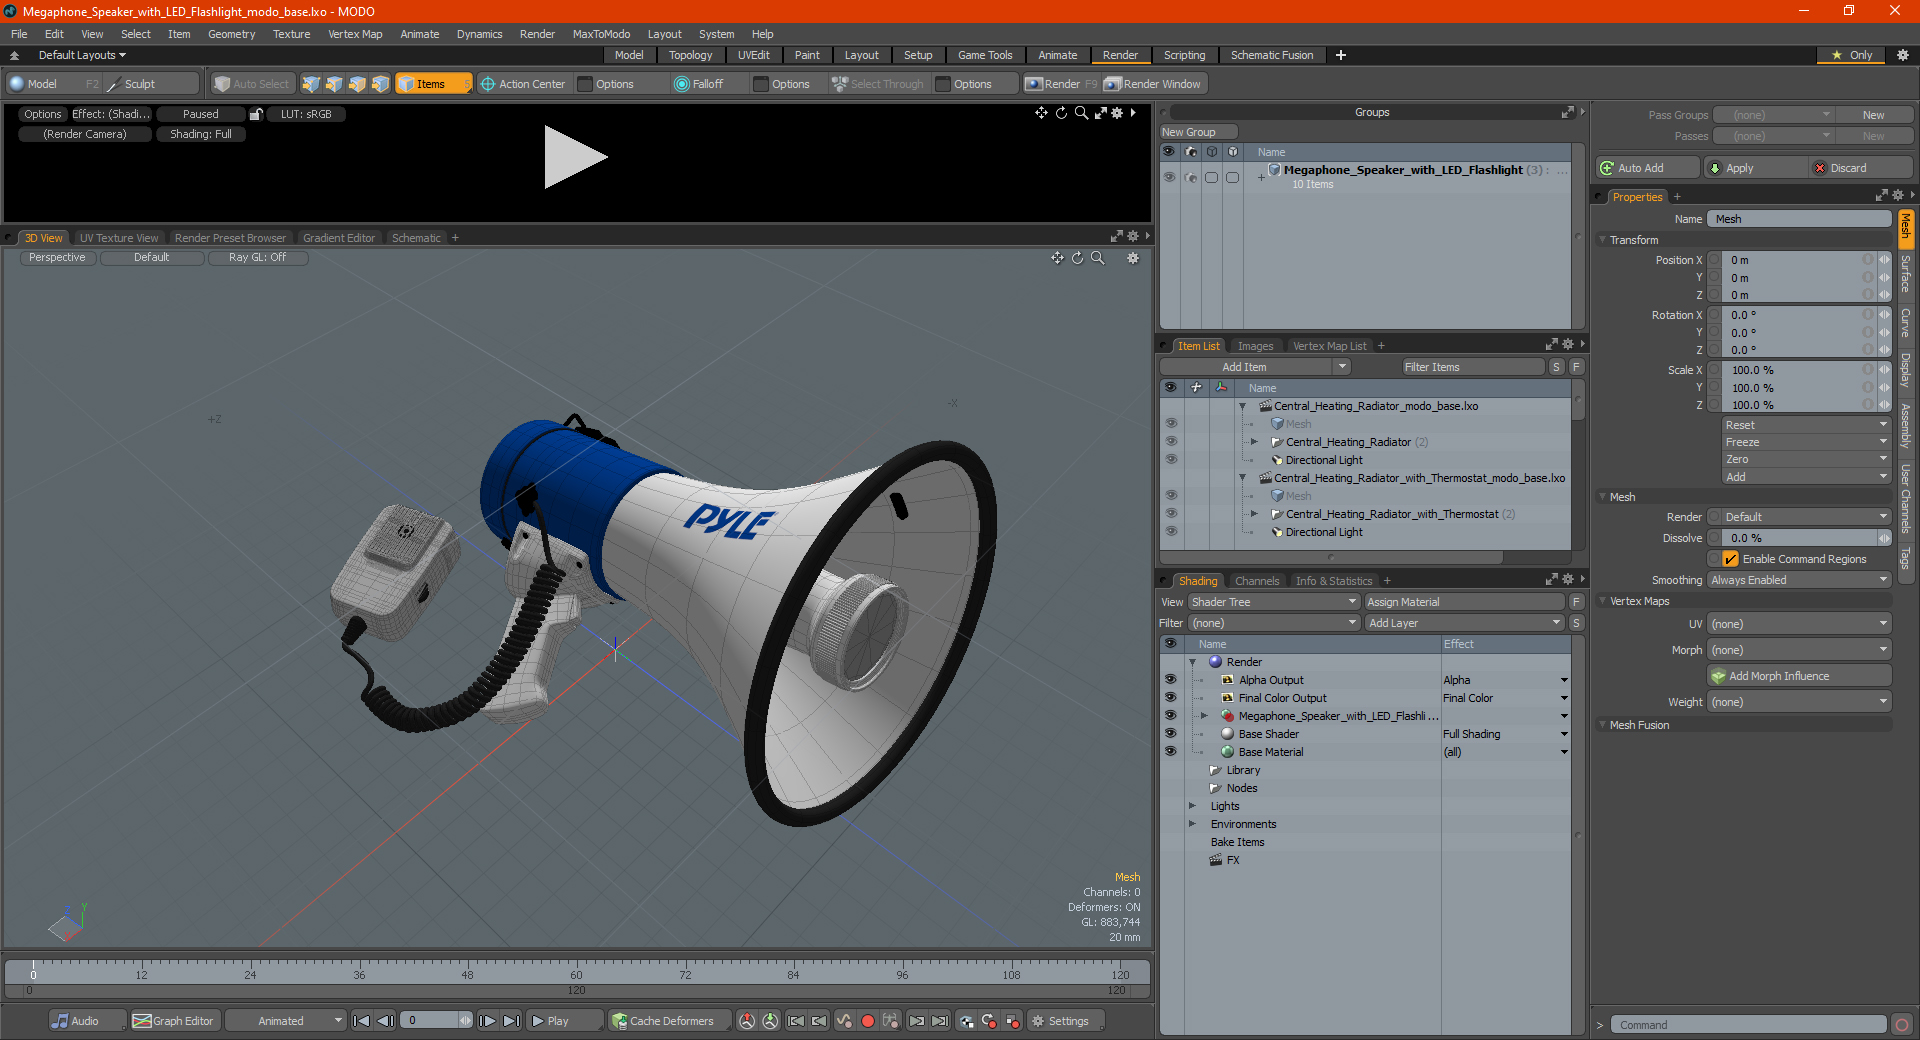Open the MaxToModo menu
The width and height of the screenshot is (1920, 1040).
[601, 34]
